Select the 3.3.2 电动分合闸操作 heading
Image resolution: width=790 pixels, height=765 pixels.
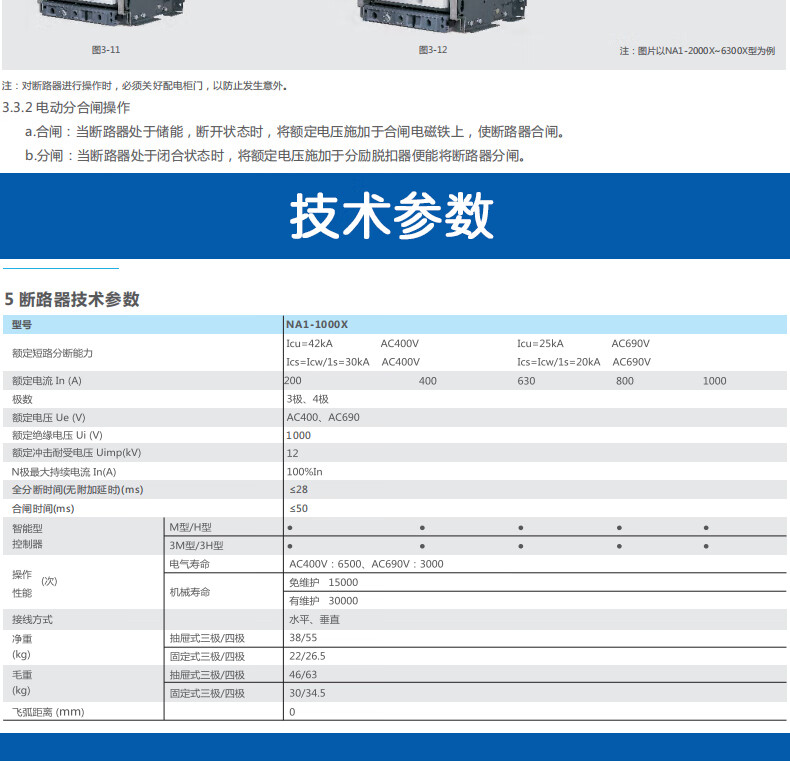pyautogui.click(x=66, y=107)
